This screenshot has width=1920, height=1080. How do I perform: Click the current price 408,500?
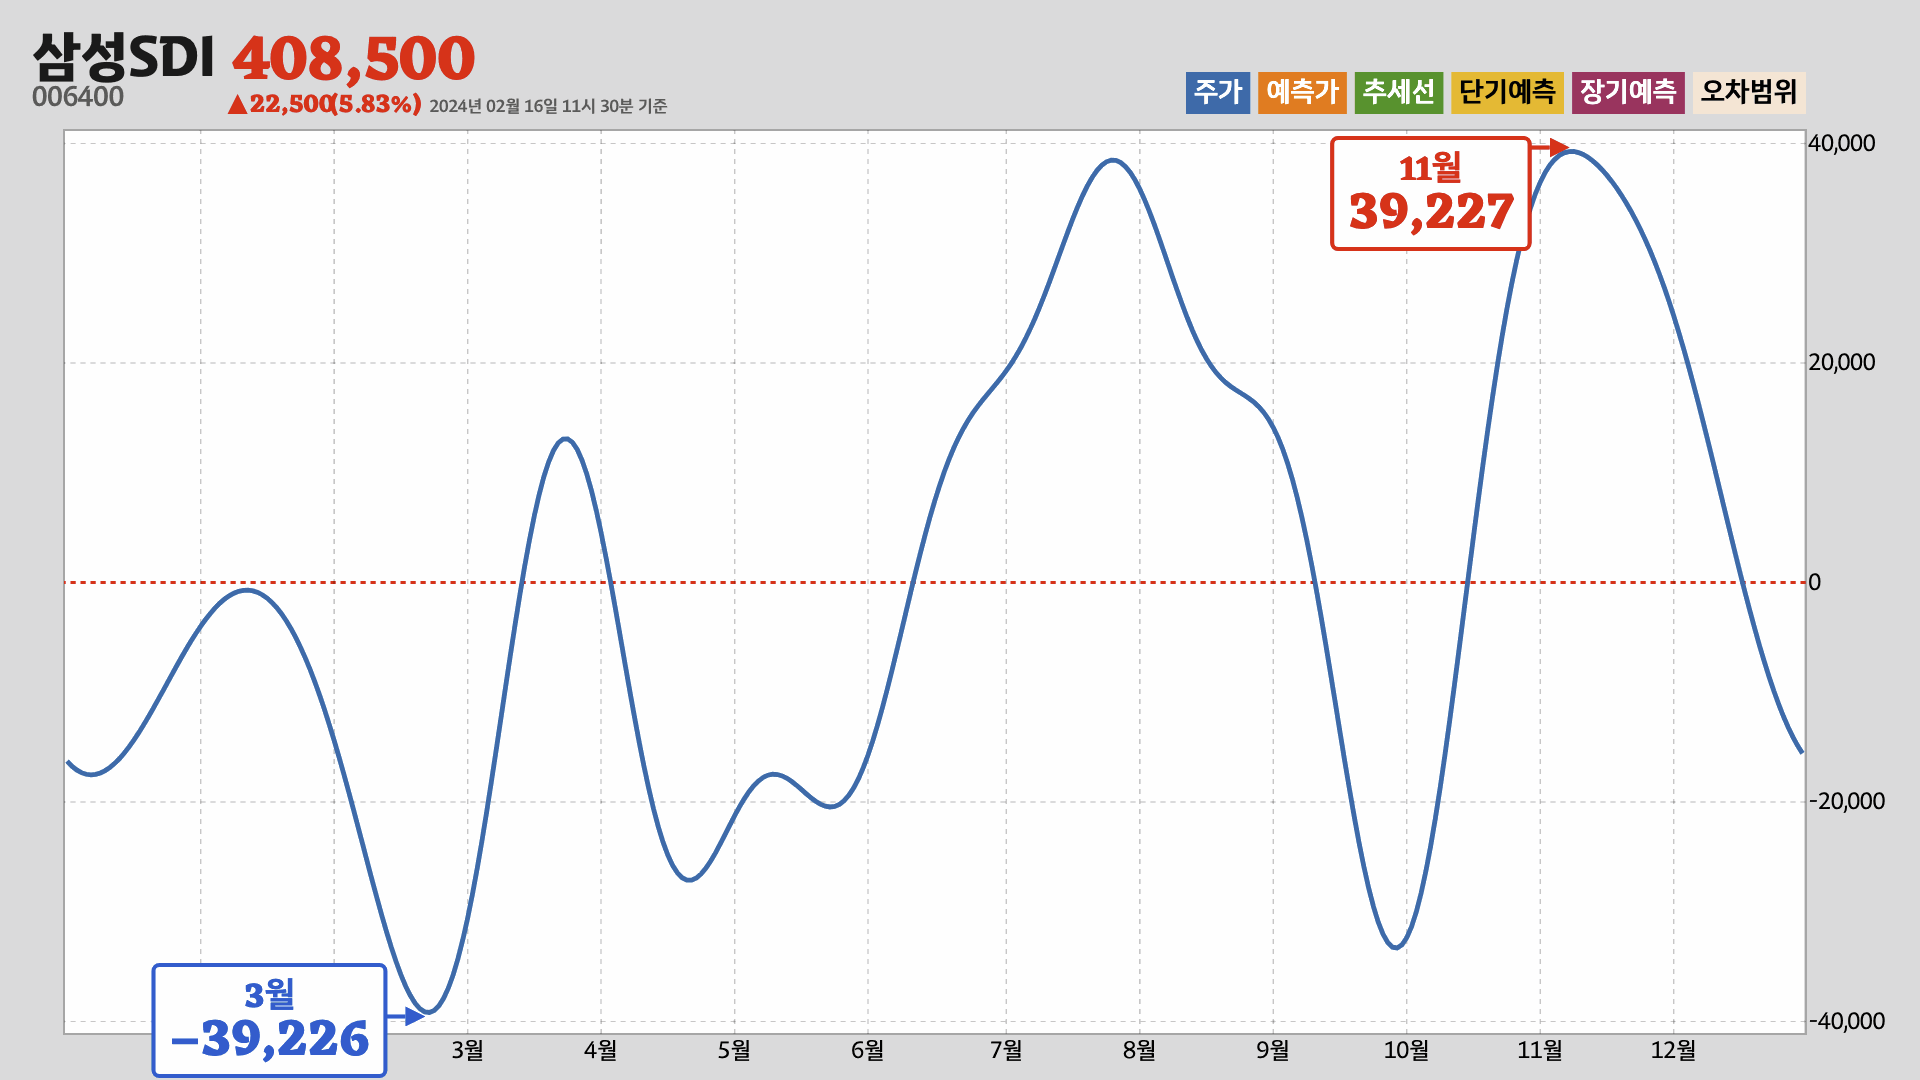click(354, 59)
